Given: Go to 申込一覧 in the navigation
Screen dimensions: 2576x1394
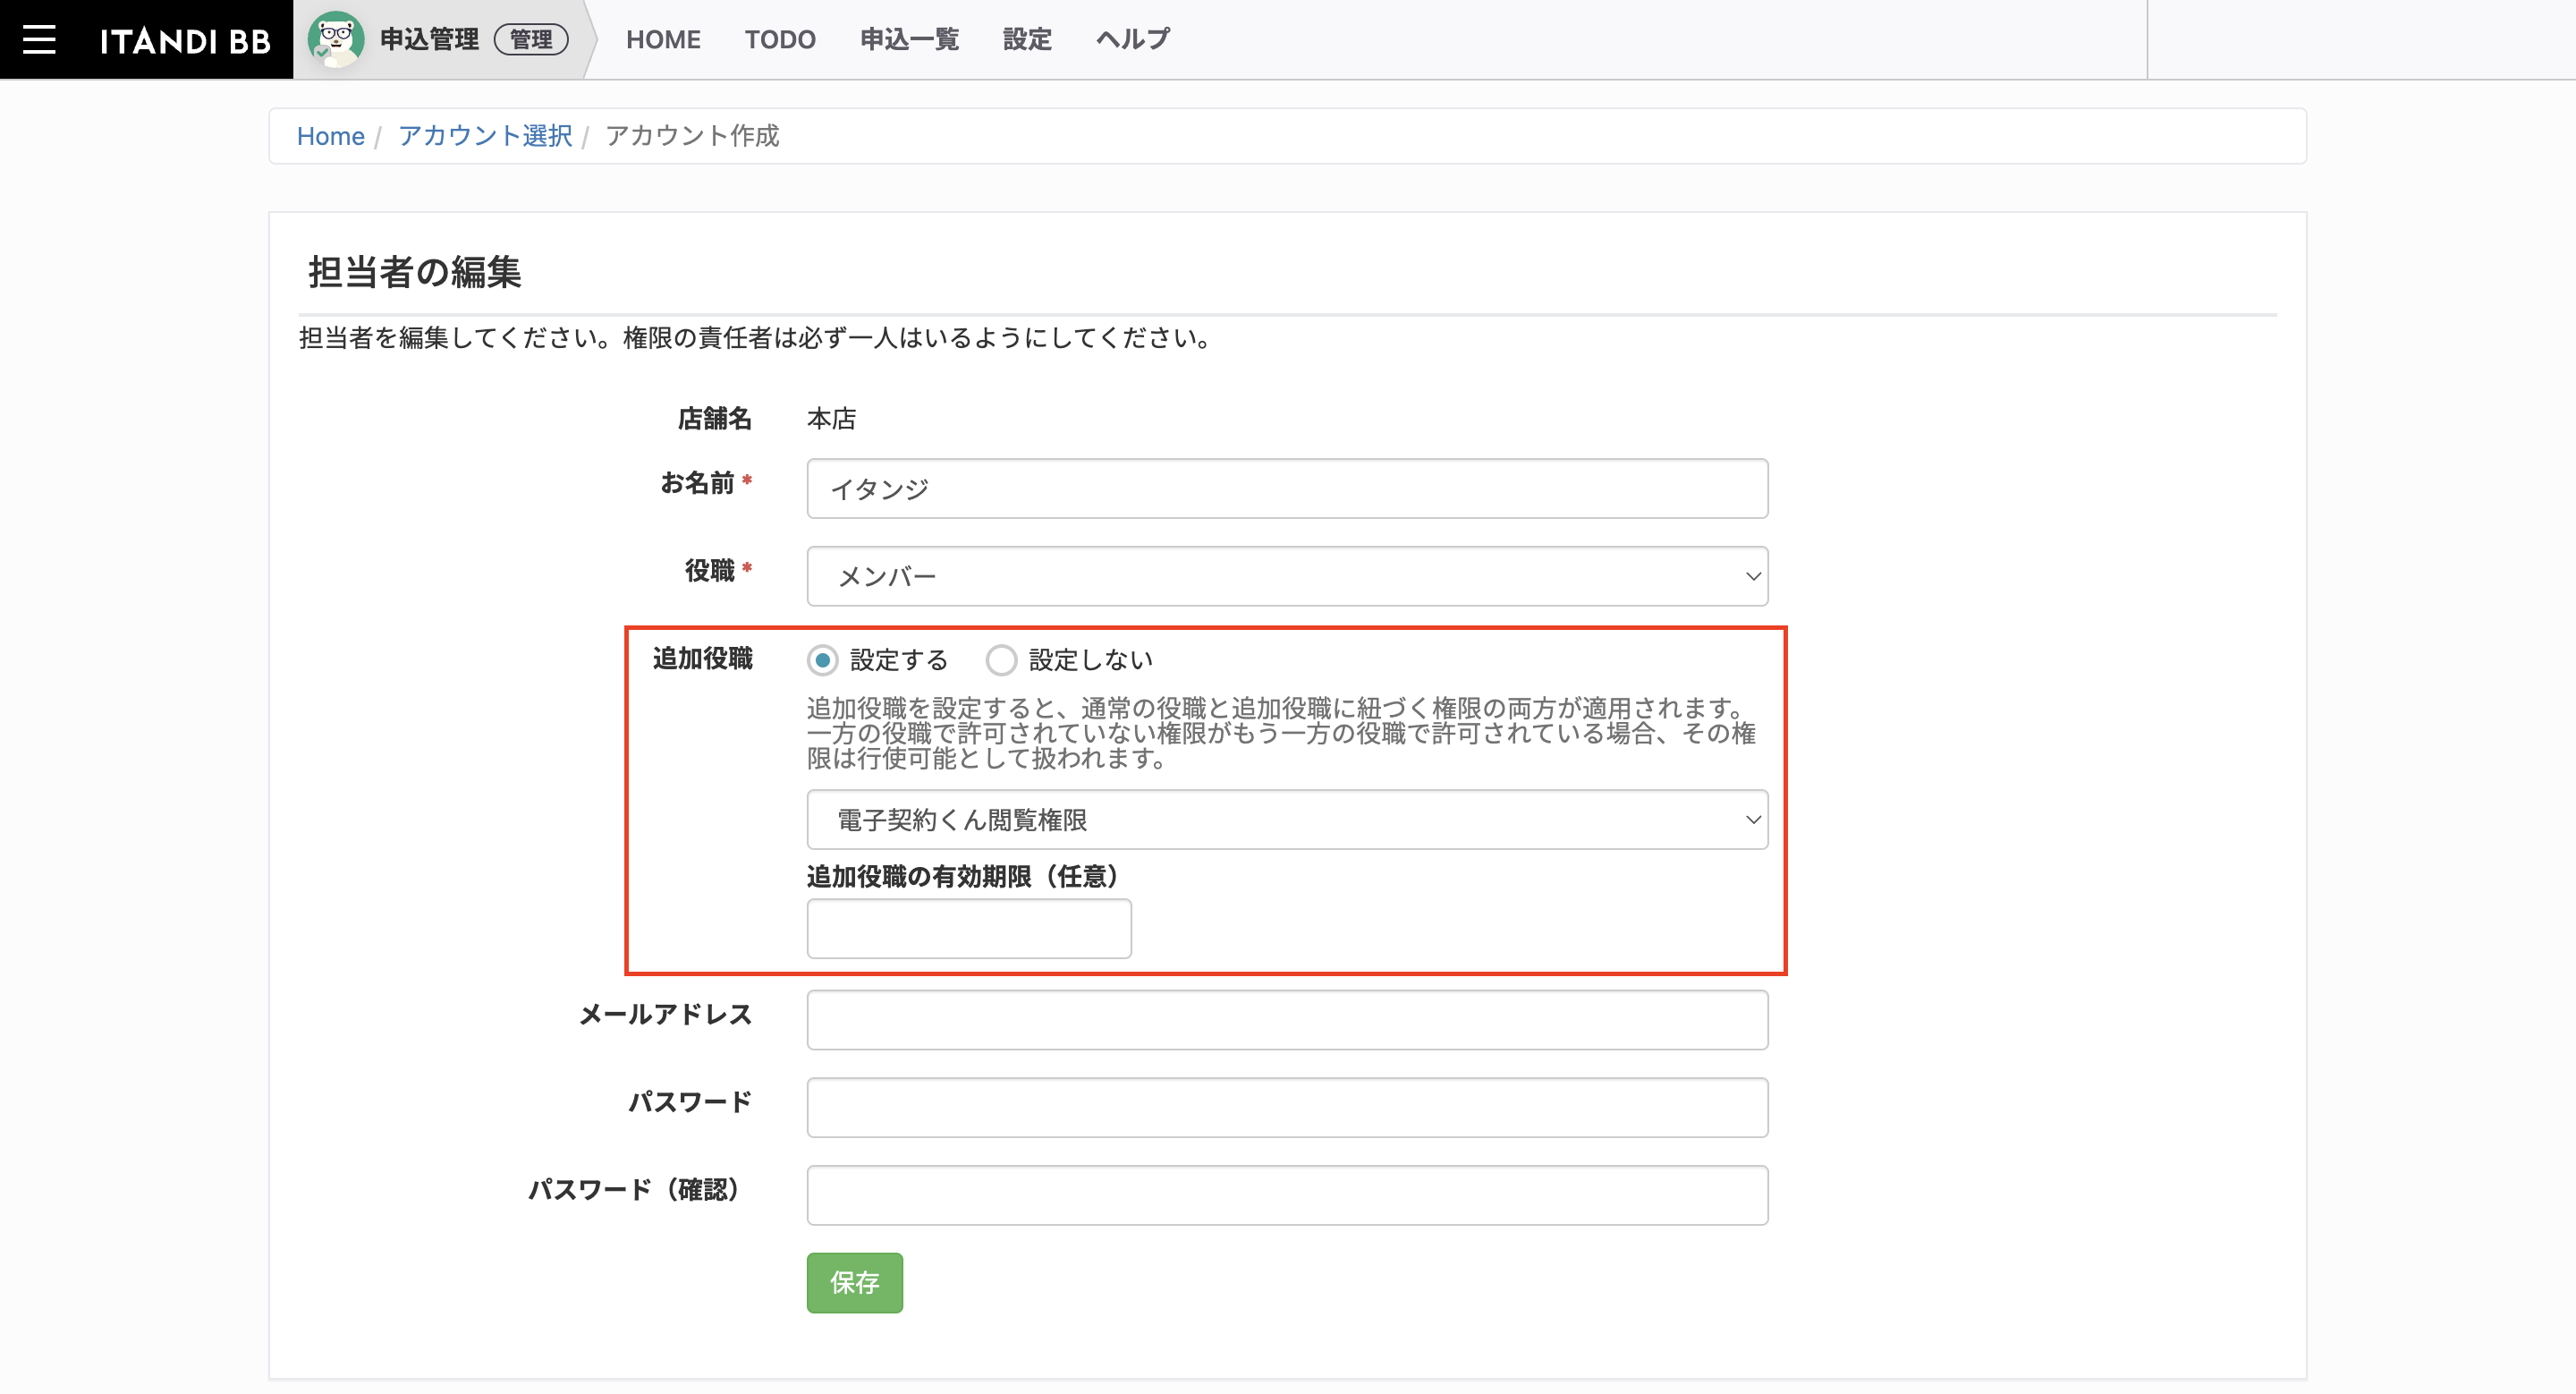Looking at the screenshot, I should [x=909, y=39].
